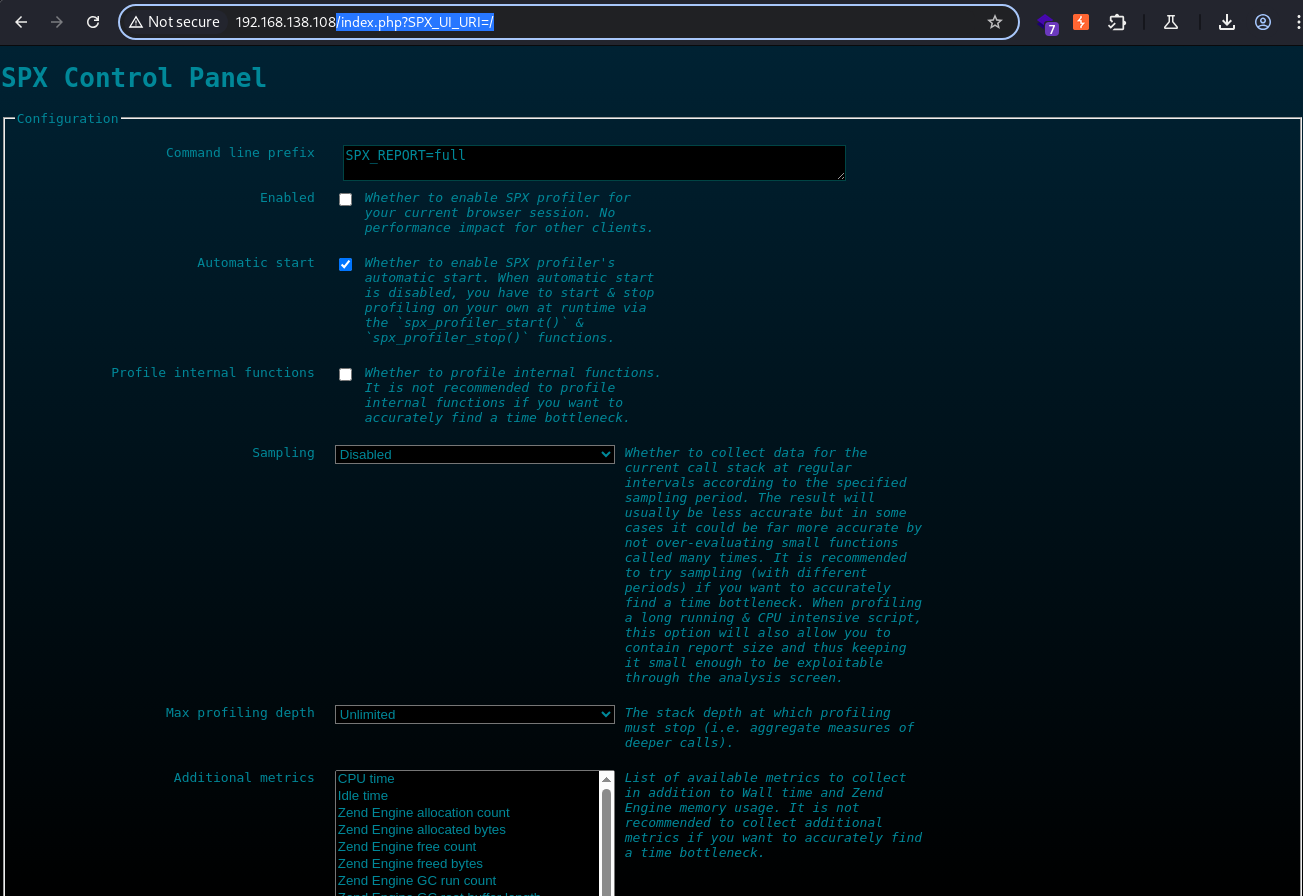The height and width of the screenshot is (896, 1303).
Task: Select Zend Engine free count
Action: [467, 847]
